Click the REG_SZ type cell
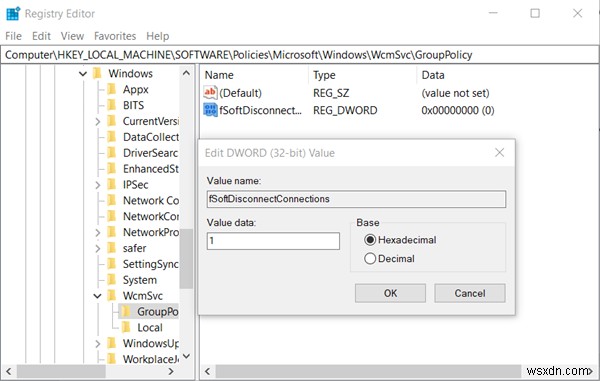 [331, 93]
